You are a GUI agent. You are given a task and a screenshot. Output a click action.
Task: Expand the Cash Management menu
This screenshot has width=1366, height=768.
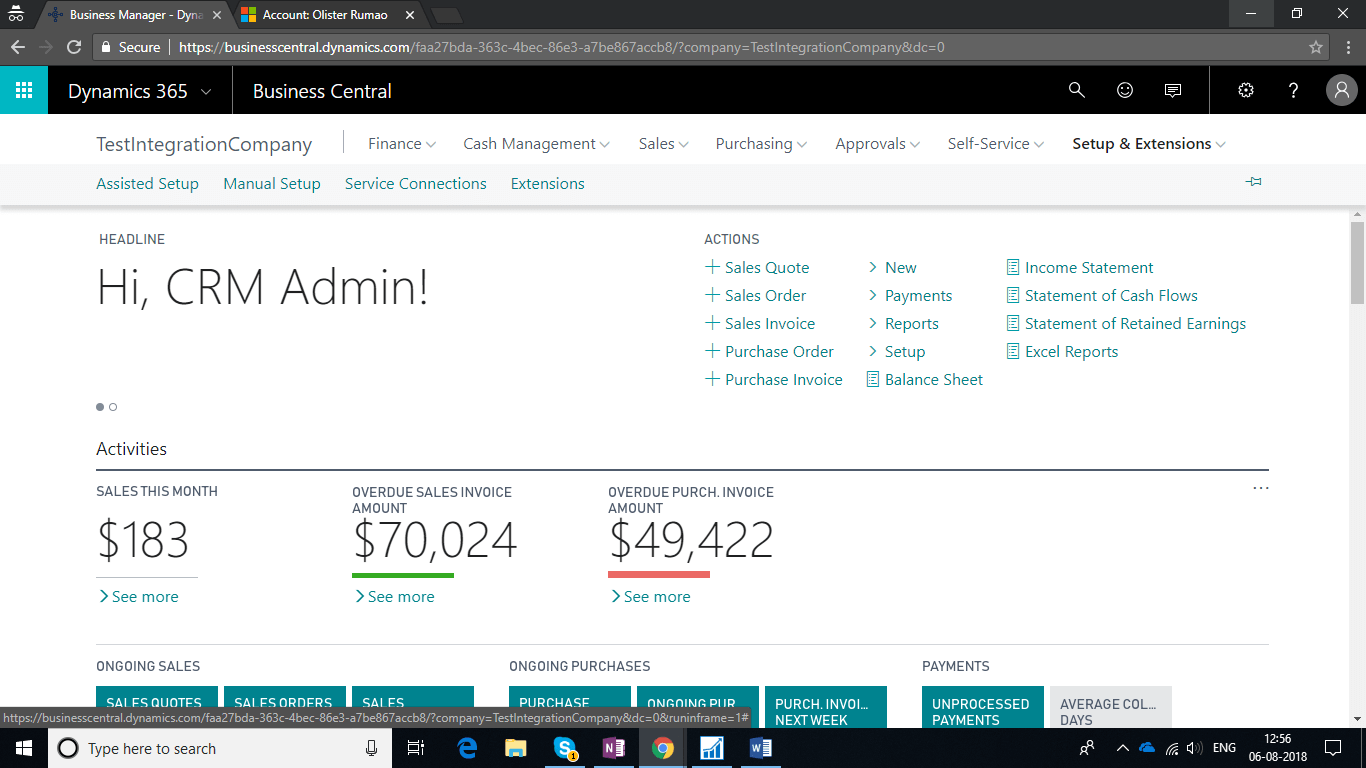click(536, 144)
